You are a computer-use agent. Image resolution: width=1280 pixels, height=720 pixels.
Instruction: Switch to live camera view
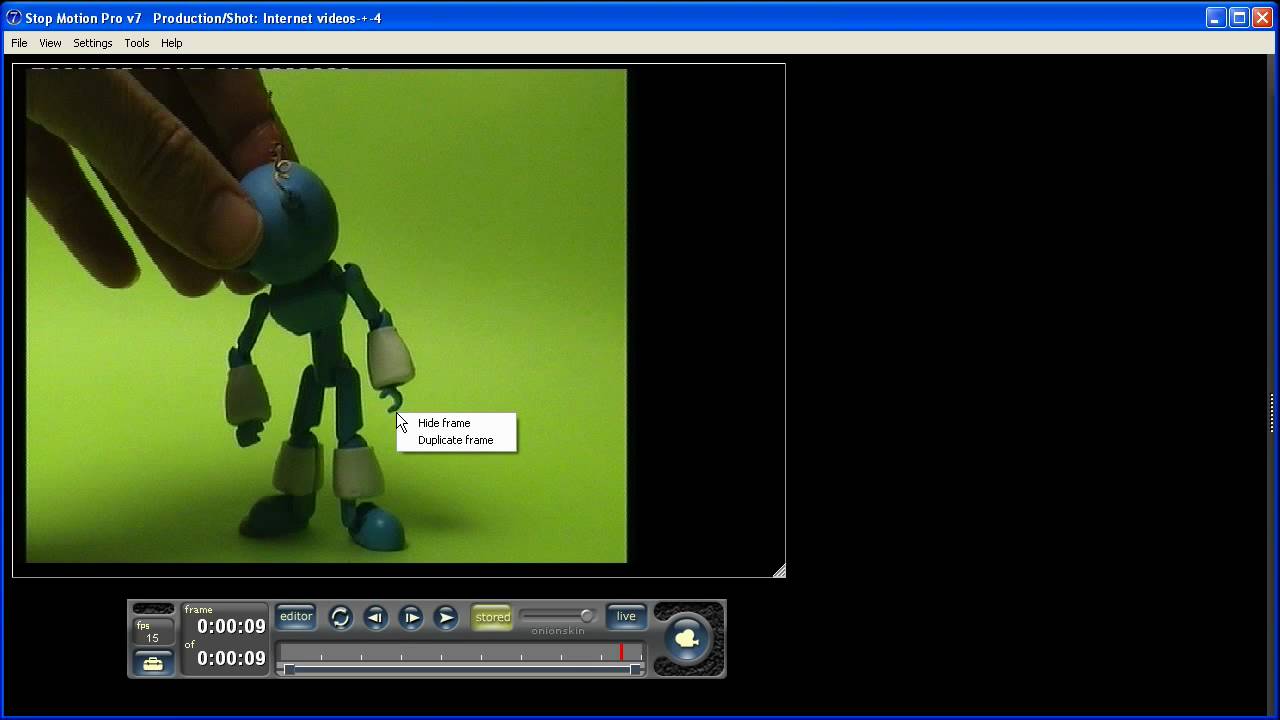click(626, 616)
